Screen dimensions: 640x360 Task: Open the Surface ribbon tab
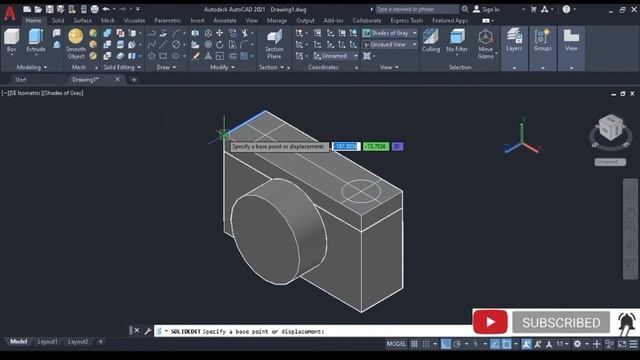point(82,20)
